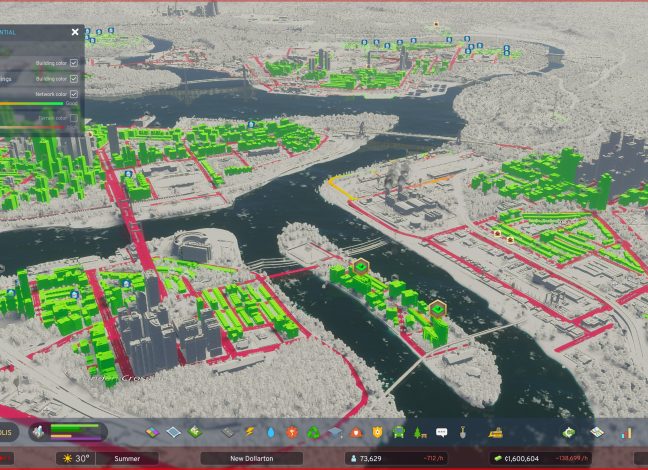Open Police & Administration badge icon
This screenshot has height=470, width=648.
[x=377, y=432]
